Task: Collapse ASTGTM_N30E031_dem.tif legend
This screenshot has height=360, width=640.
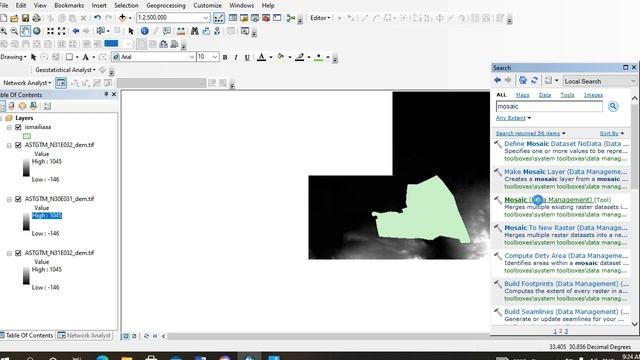Action: coord(9,199)
